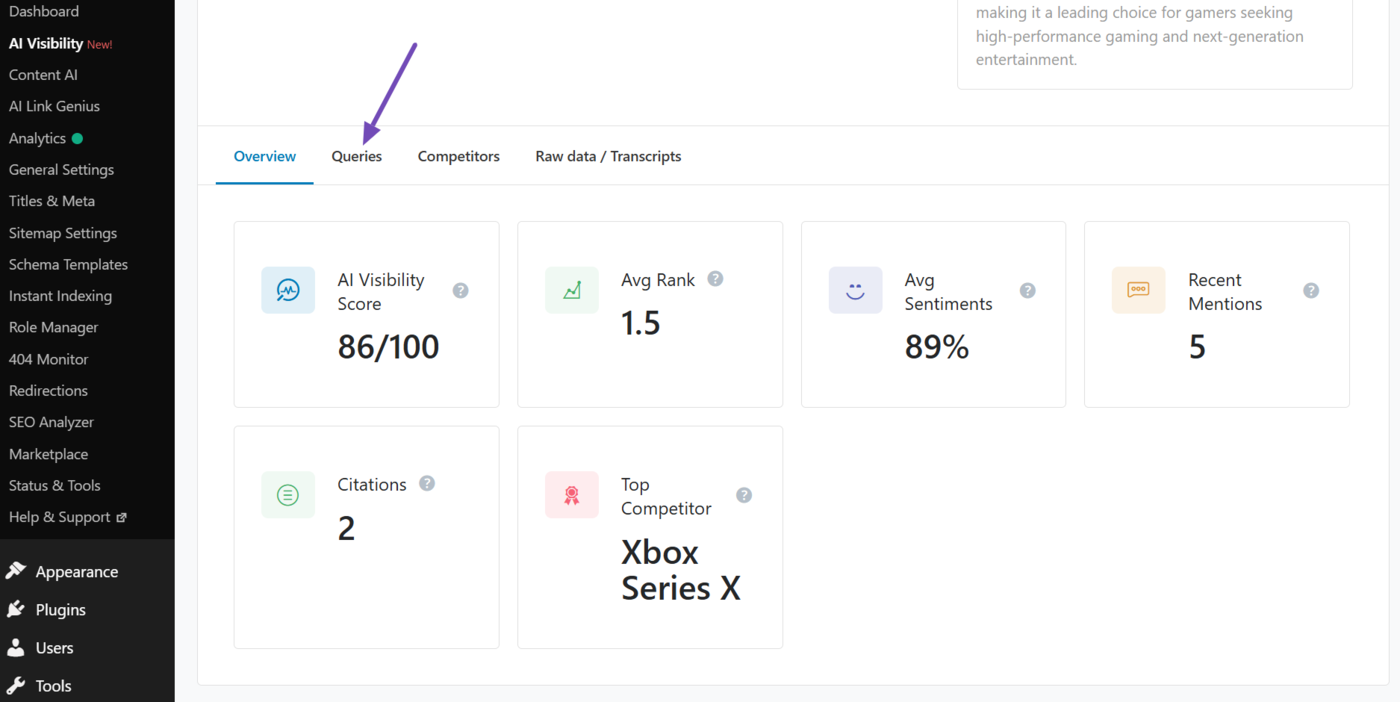Click the Tools wrench icon in sidebar
The width and height of the screenshot is (1400, 702).
pos(15,685)
